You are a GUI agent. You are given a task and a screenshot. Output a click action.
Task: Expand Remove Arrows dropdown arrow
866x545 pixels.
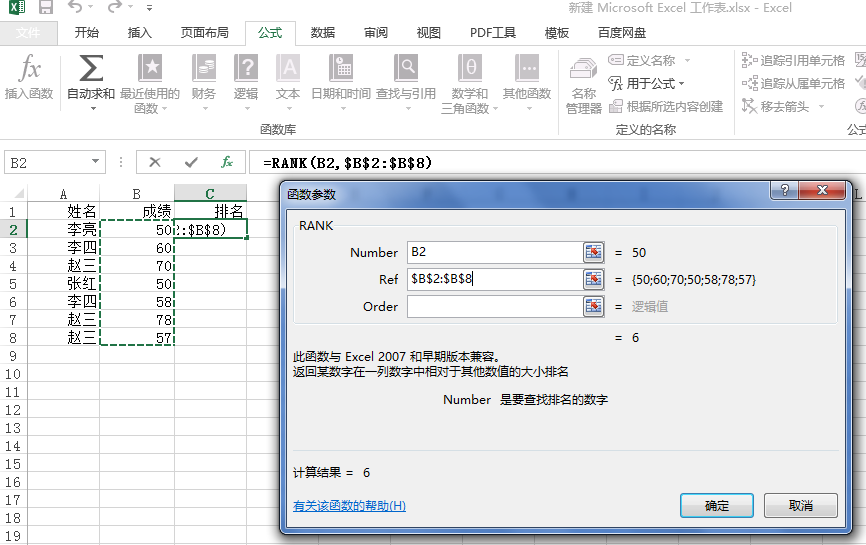tap(821, 107)
